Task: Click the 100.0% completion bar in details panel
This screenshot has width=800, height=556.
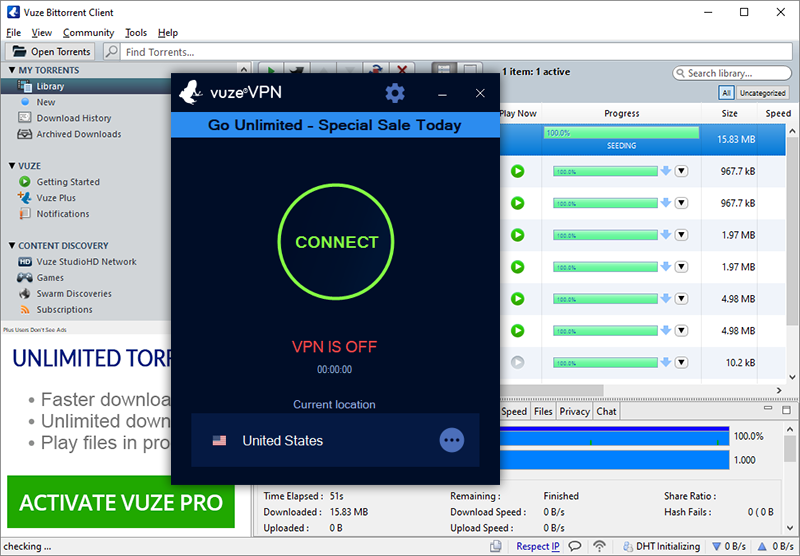Action: (614, 436)
